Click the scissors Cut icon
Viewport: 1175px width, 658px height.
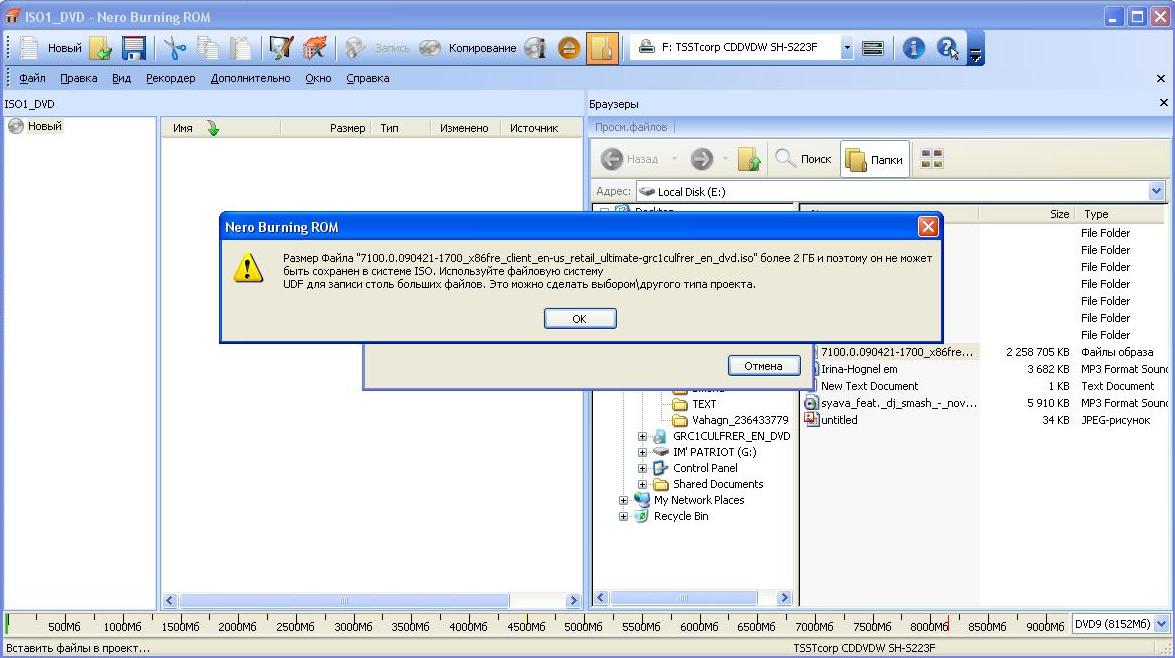coord(176,48)
